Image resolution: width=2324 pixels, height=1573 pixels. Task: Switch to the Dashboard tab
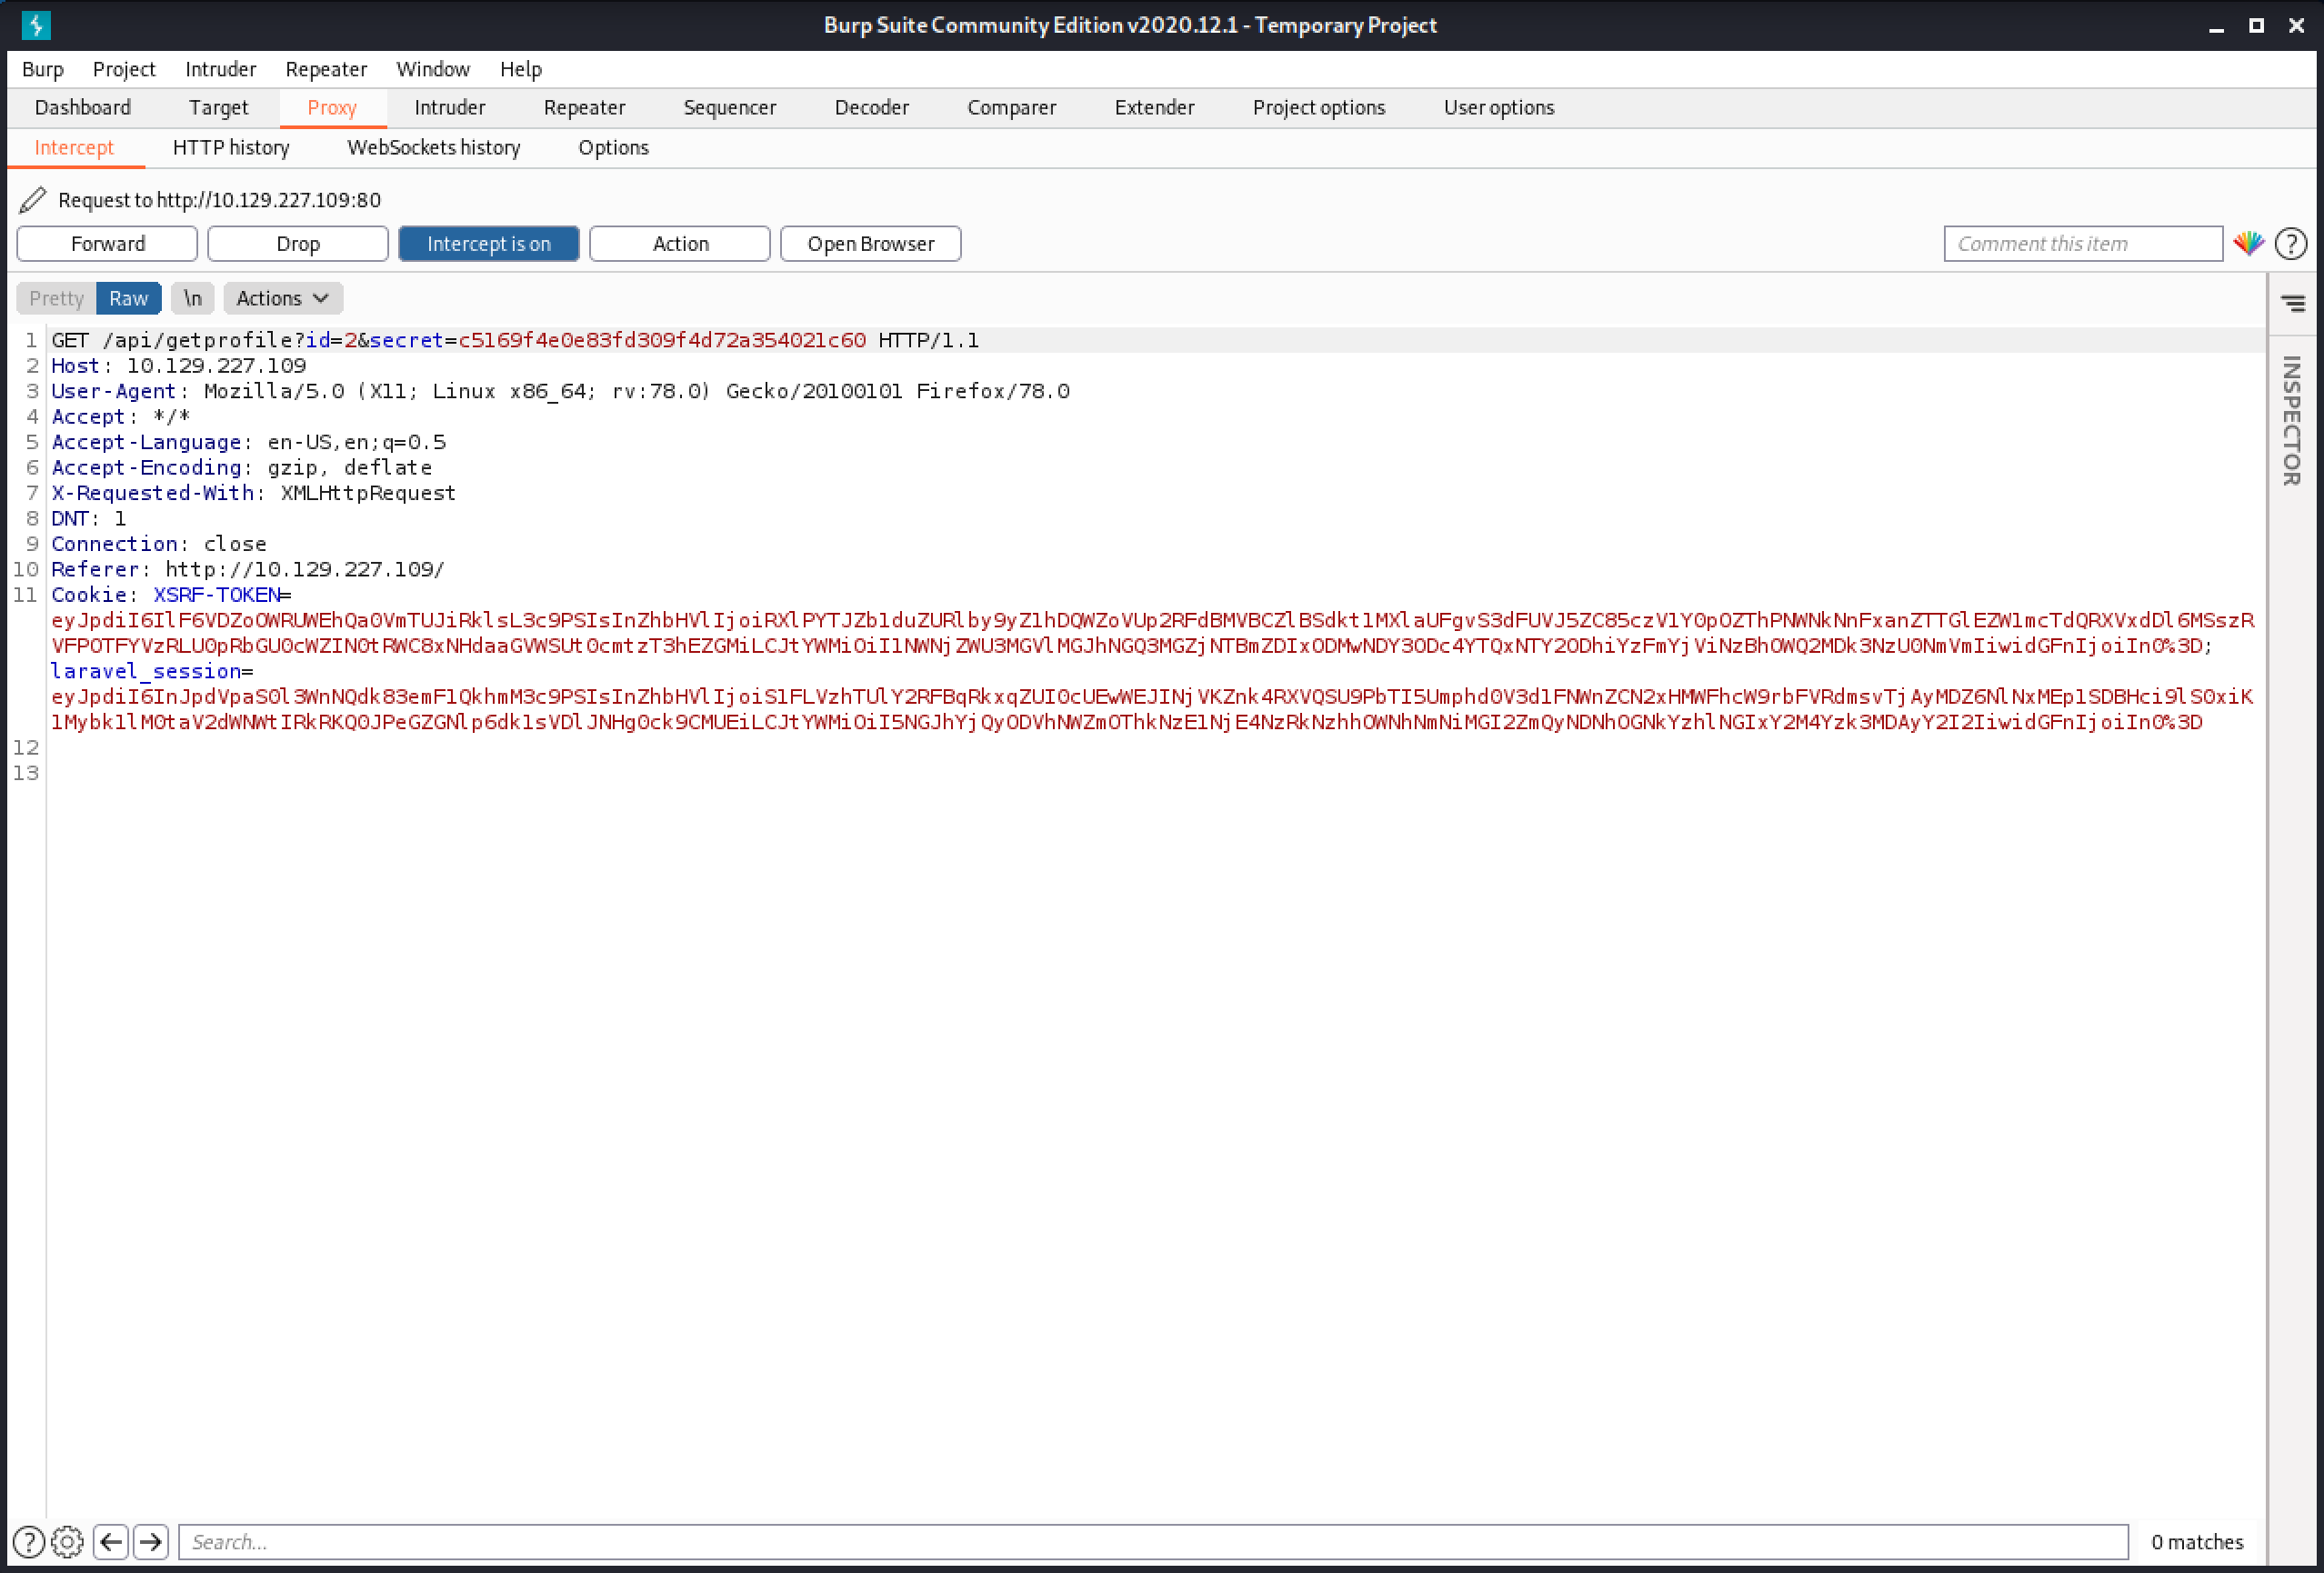pos(83,107)
